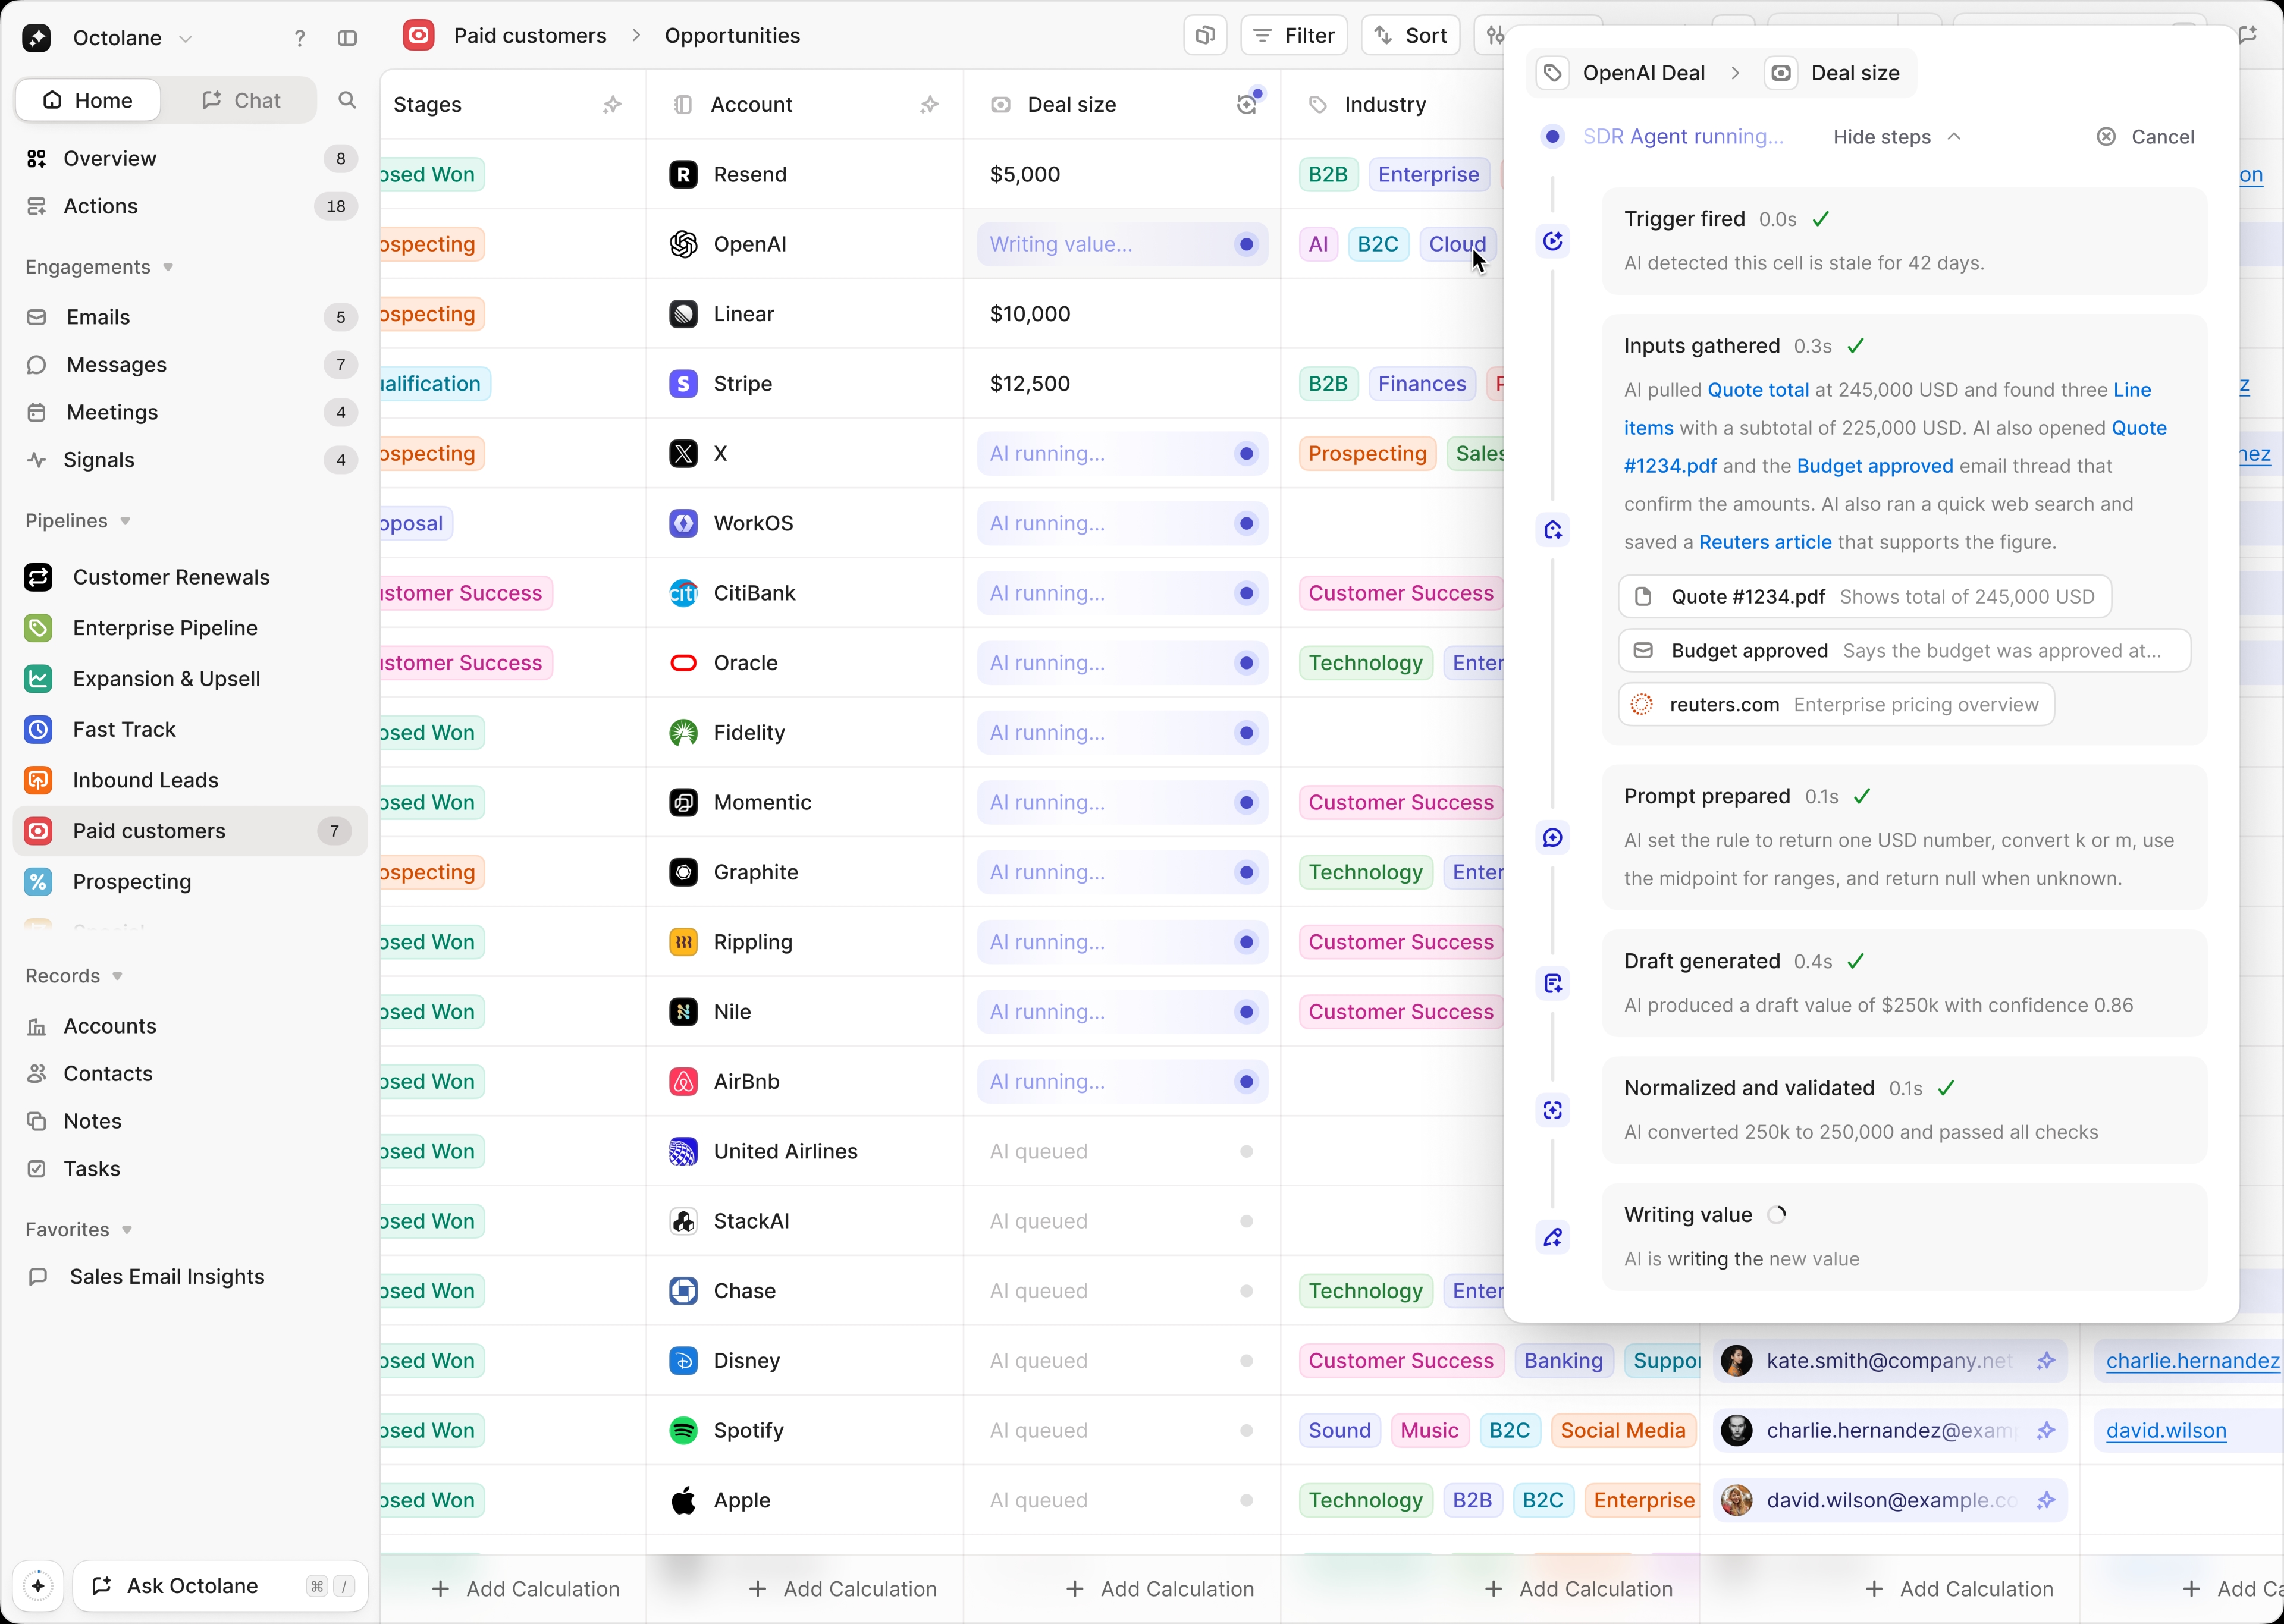Viewport: 2284px width, 1624px height.
Task: Click the Writing value step icon
Action: (x=1552, y=1238)
